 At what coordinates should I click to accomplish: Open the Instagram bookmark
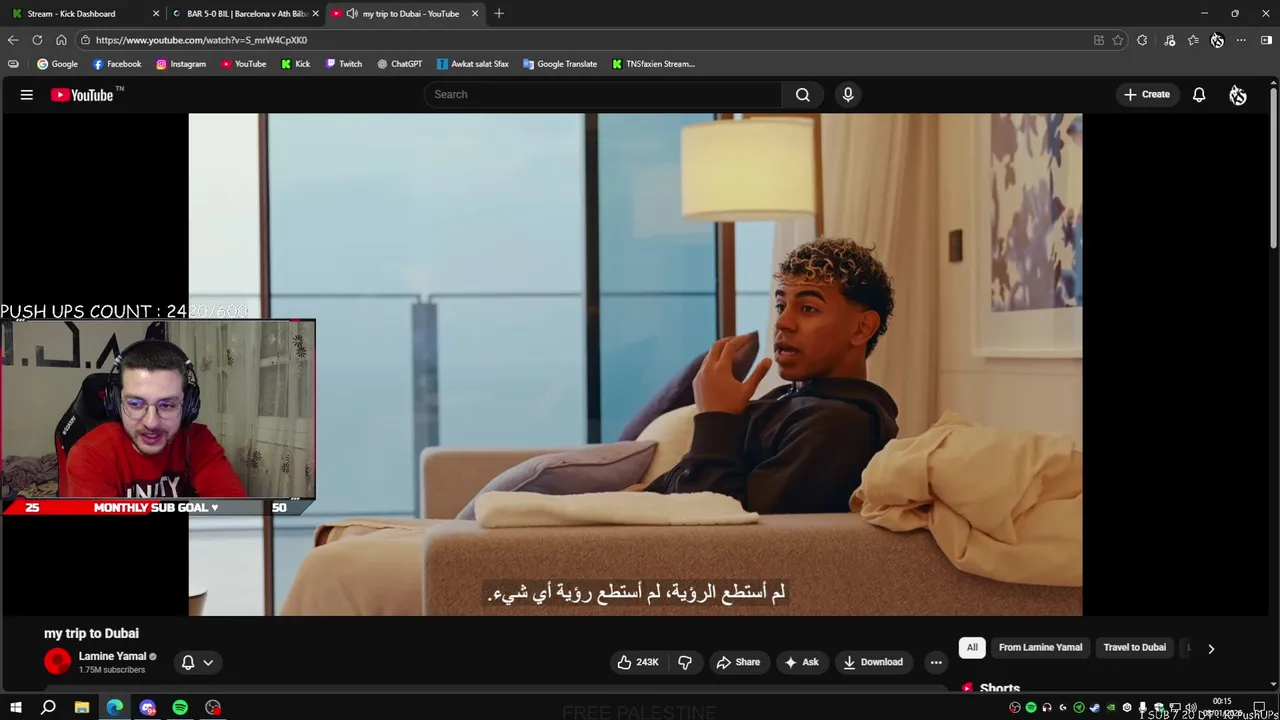click(x=181, y=64)
